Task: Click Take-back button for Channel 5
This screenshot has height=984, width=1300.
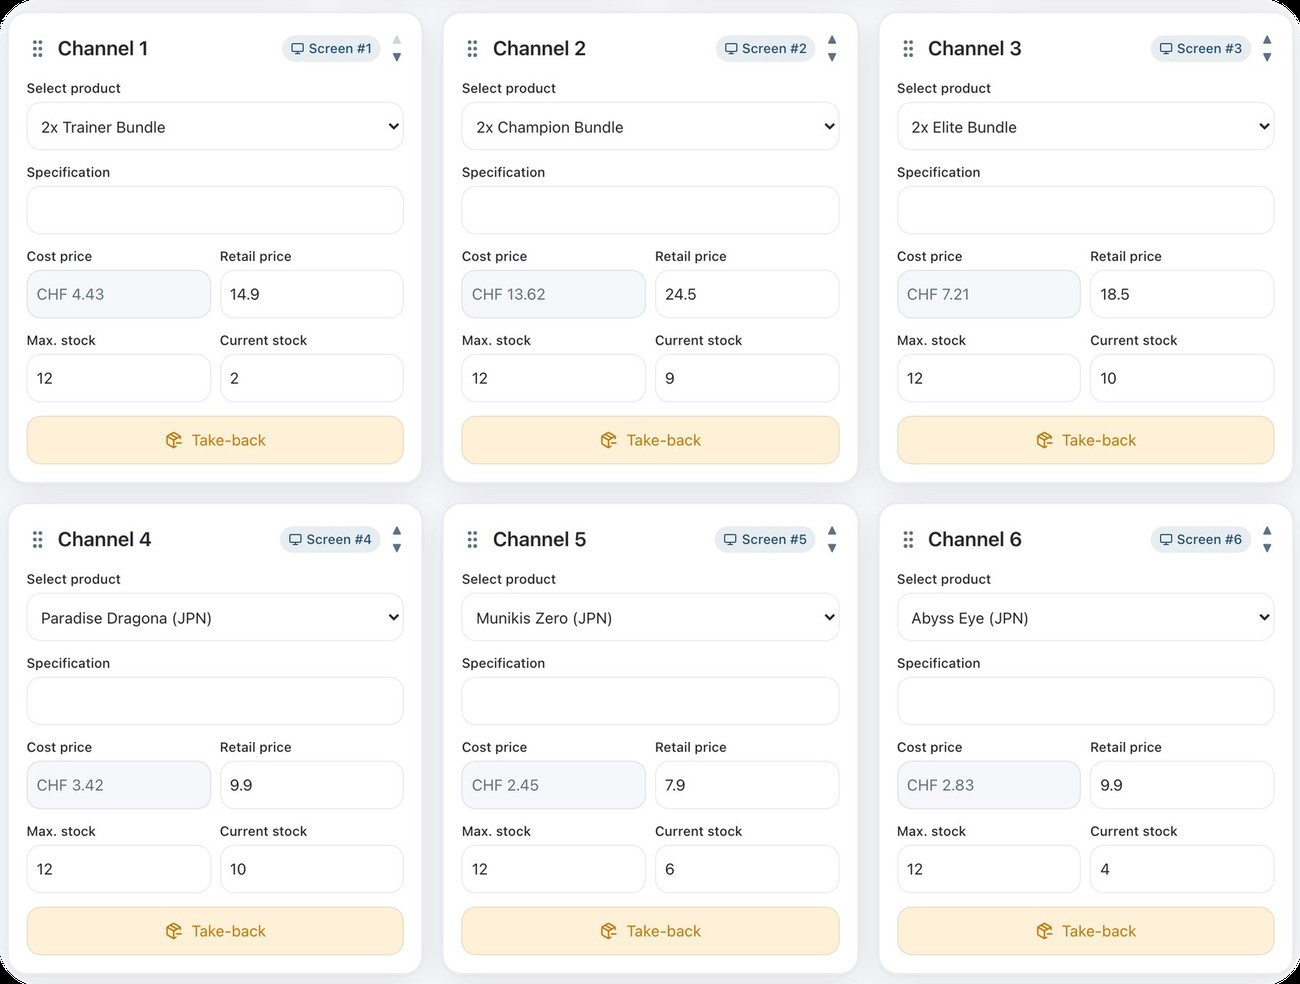Action: (x=650, y=931)
